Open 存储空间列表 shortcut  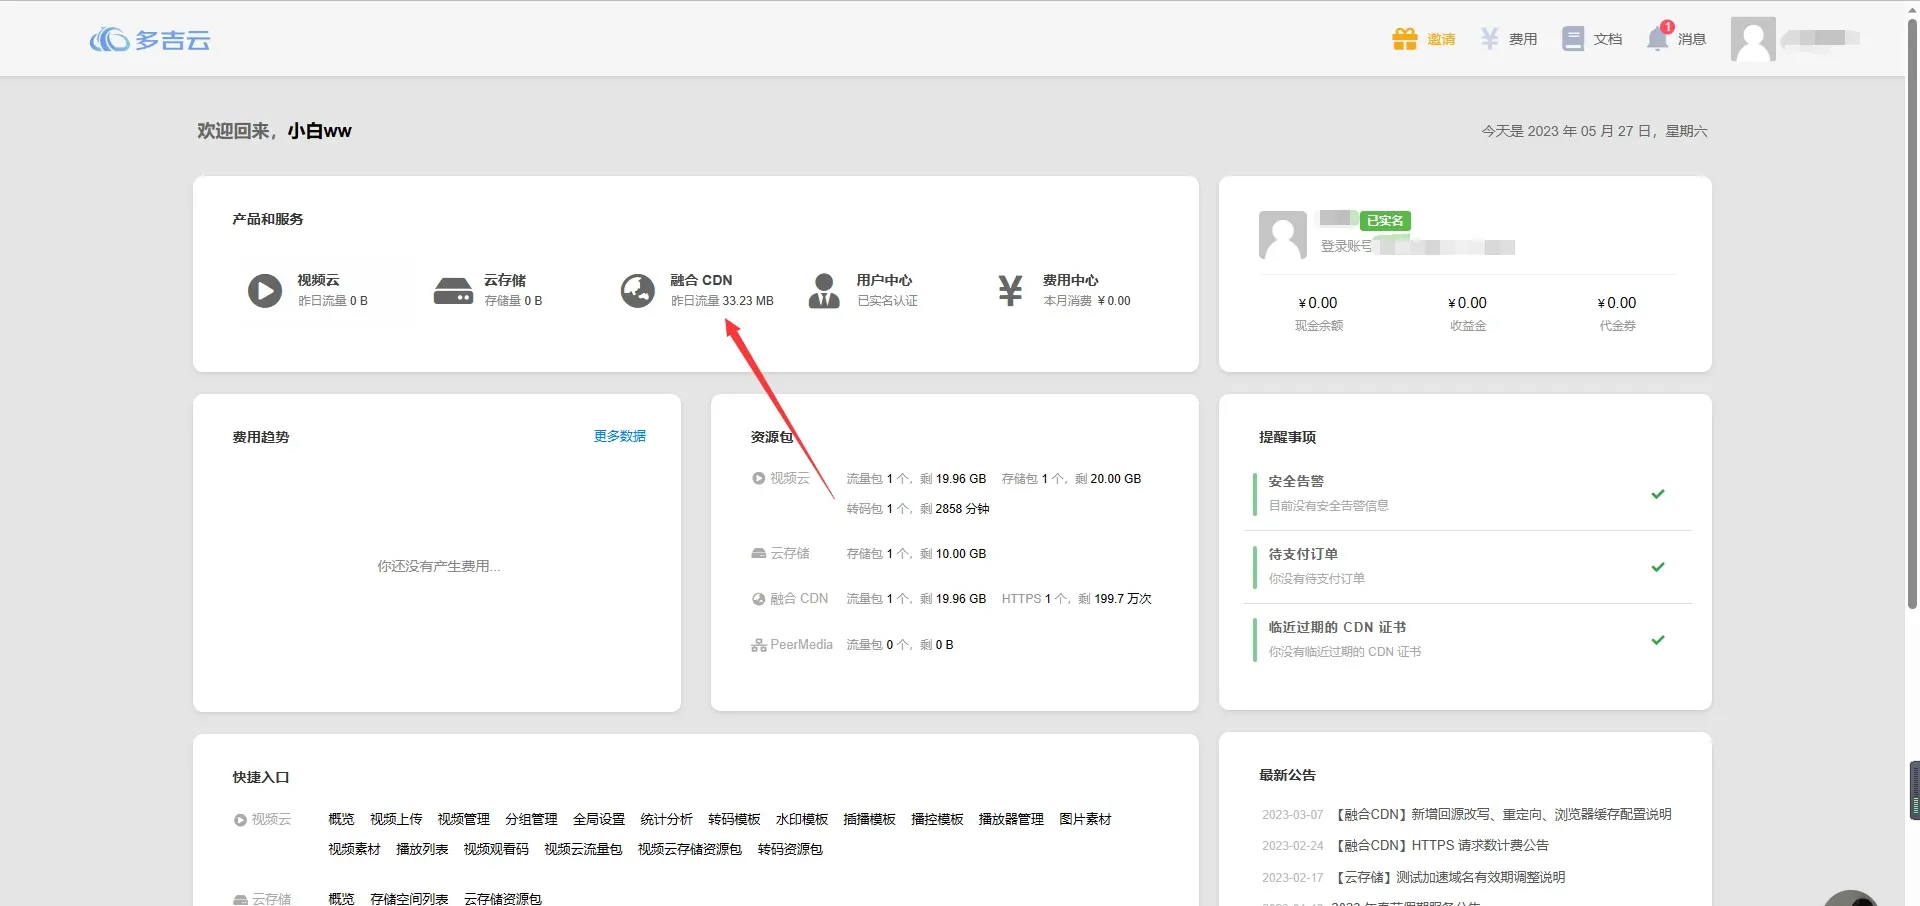tap(409, 899)
